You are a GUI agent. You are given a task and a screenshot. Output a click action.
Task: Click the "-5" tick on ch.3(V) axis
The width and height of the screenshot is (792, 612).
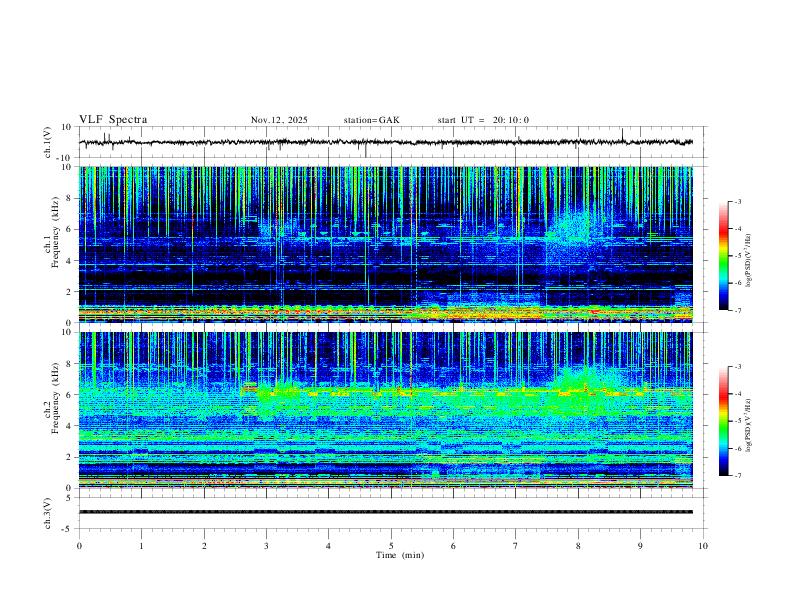[x=68, y=529]
